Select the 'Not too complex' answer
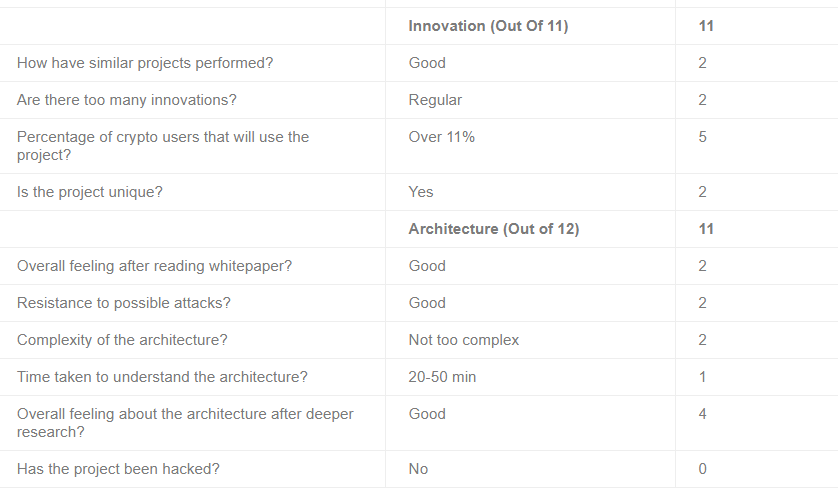839x488 pixels. pyautogui.click(x=463, y=339)
